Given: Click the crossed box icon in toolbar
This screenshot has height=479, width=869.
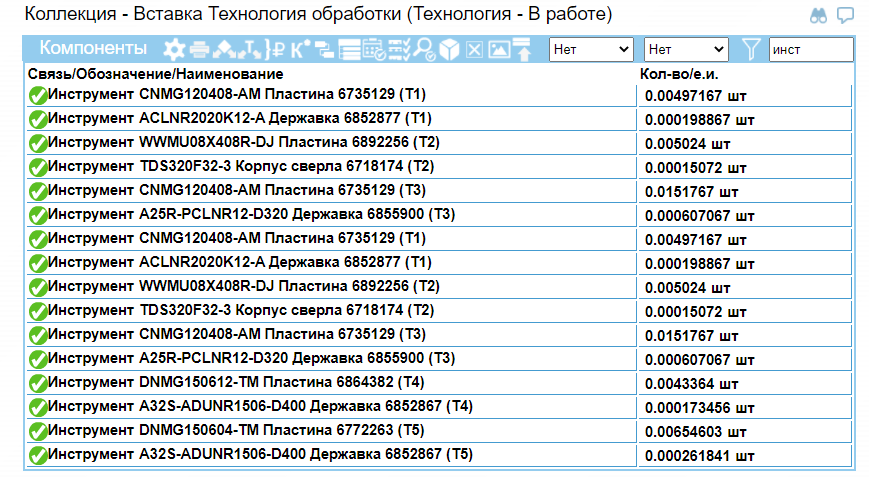Looking at the screenshot, I should (474, 49).
